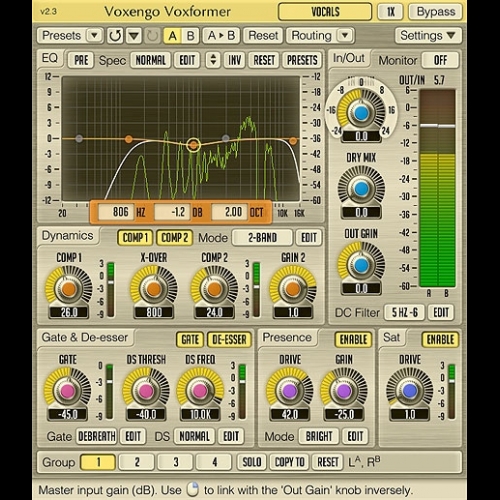The image size is (500, 500).
Task: Open the 2-BAND dynamics mode selector
Action: pyautogui.click(x=262, y=238)
